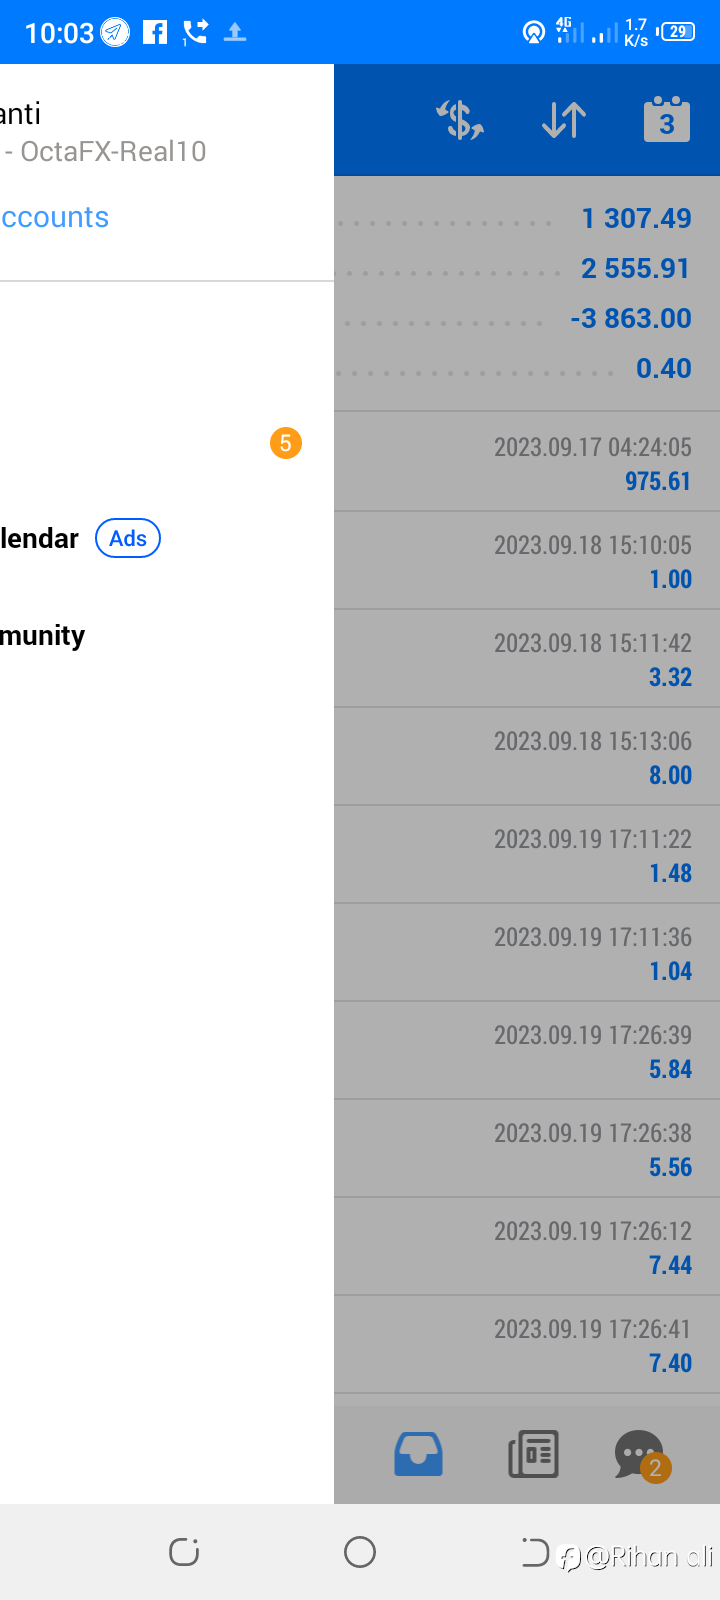The height and width of the screenshot is (1600, 720).
Task: Tap the Ads label button
Action: point(128,538)
